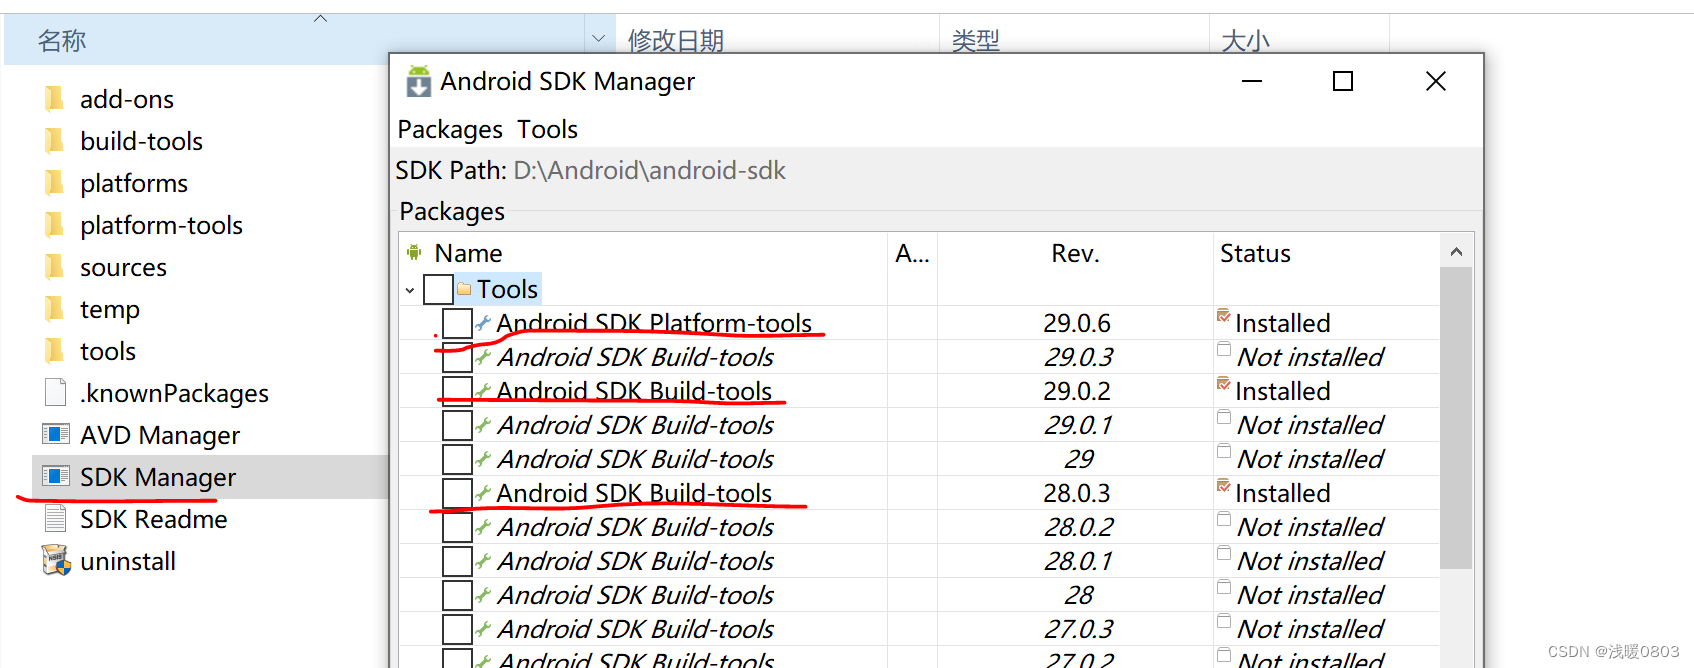
Task: Click the sort chevron above 名称 column
Action: tap(320, 18)
